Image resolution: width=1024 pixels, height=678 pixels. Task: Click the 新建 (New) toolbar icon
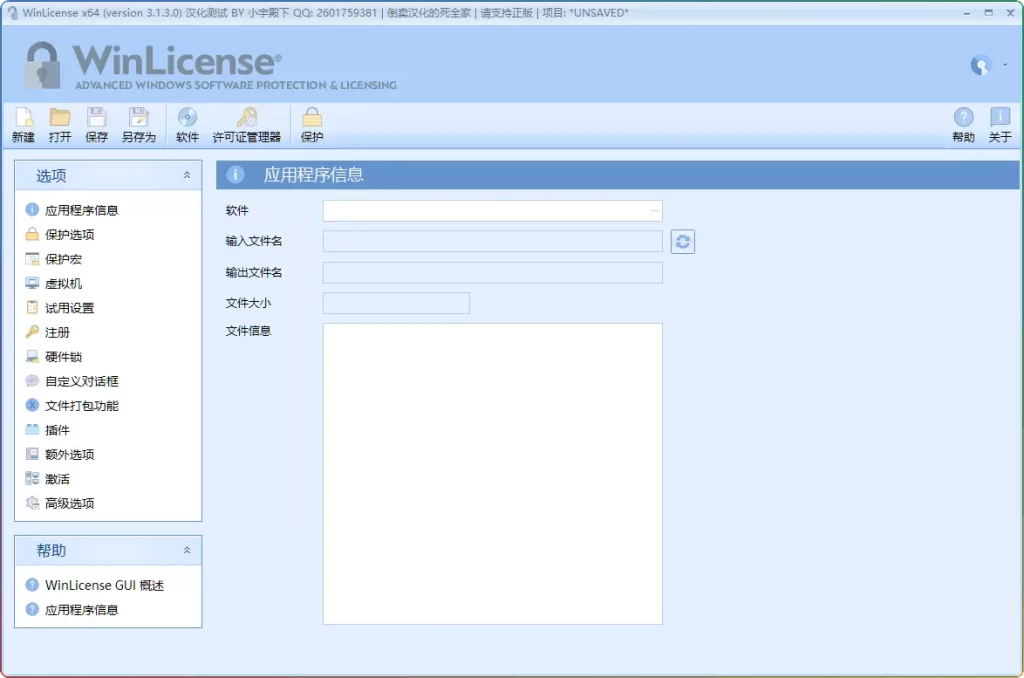[x=24, y=125]
